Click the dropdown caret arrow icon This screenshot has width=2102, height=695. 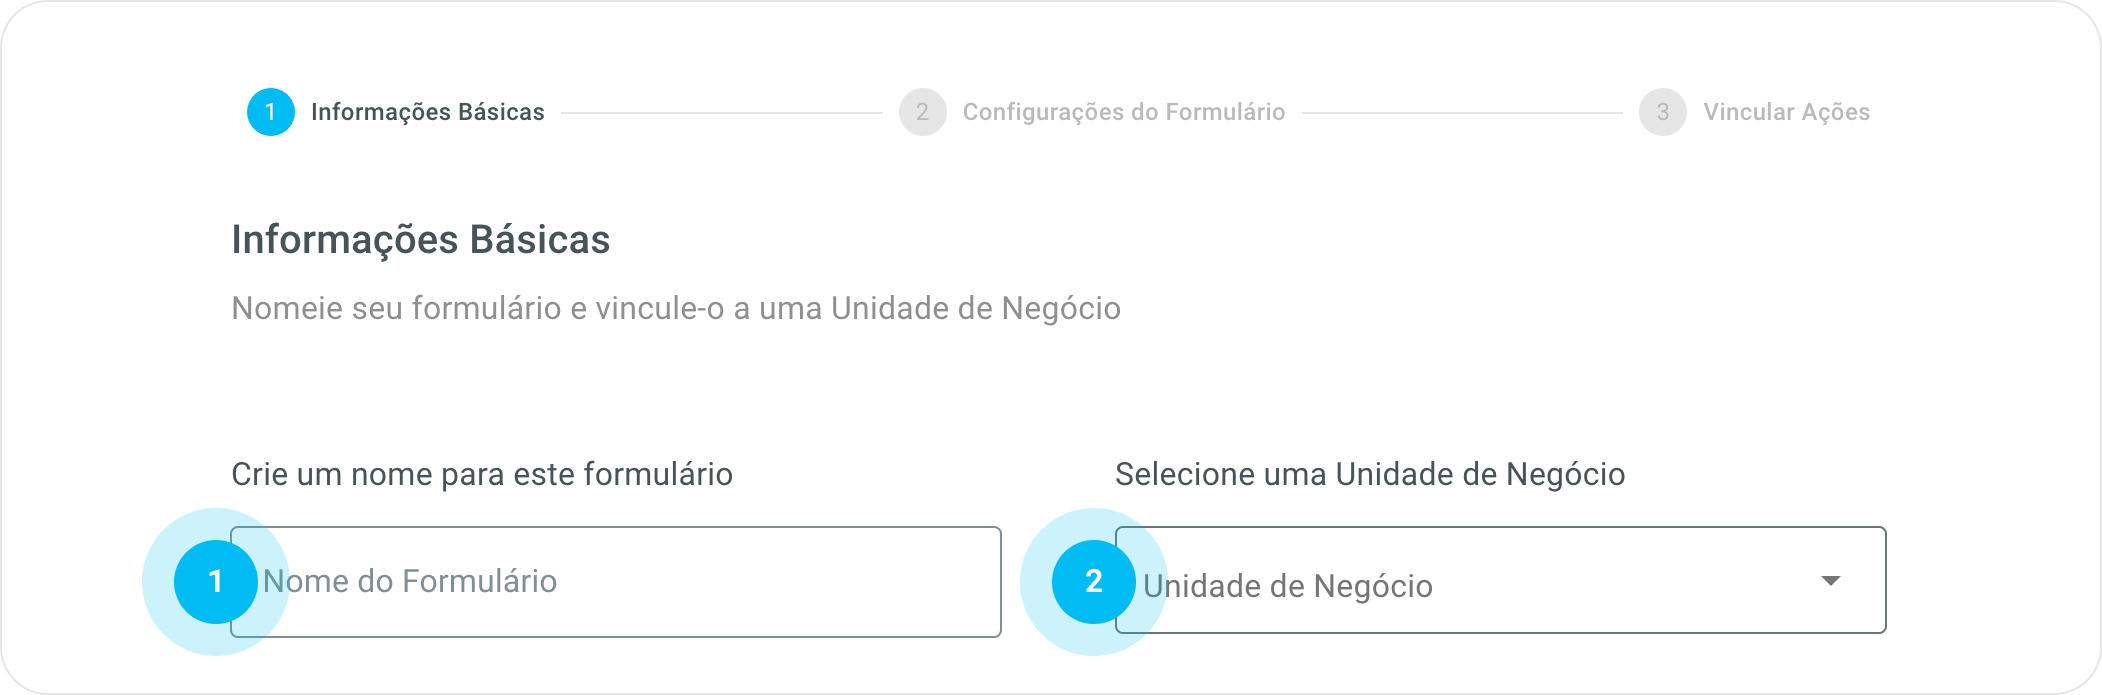point(1830,581)
